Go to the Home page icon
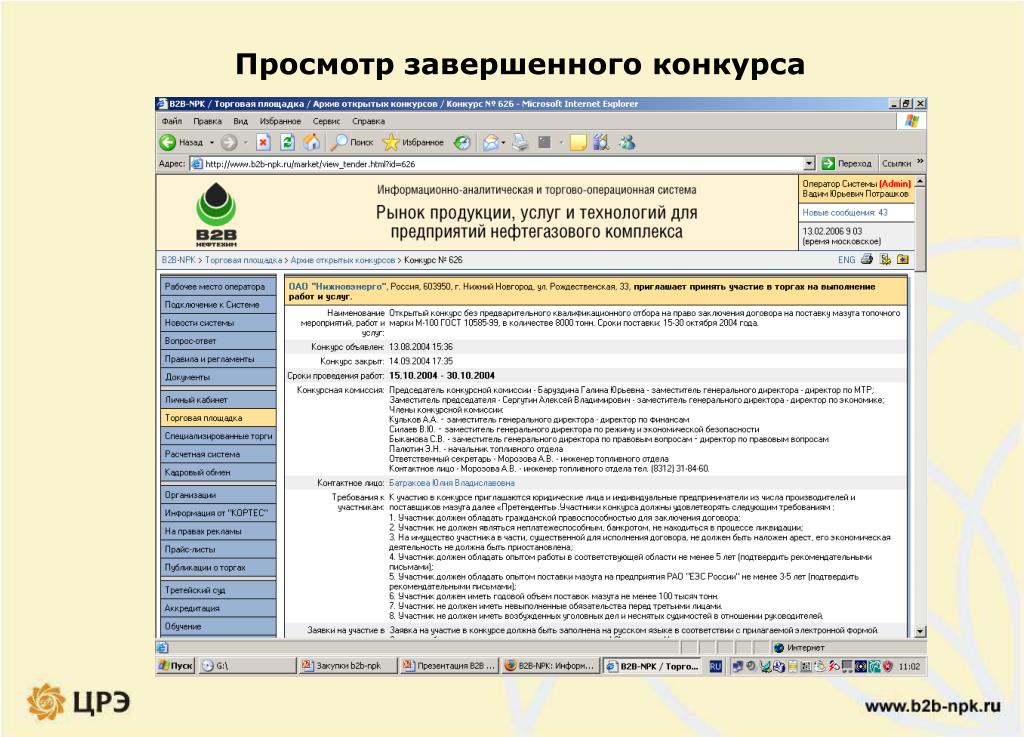Image resolution: width=1024 pixels, height=737 pixels. [312, 142]
